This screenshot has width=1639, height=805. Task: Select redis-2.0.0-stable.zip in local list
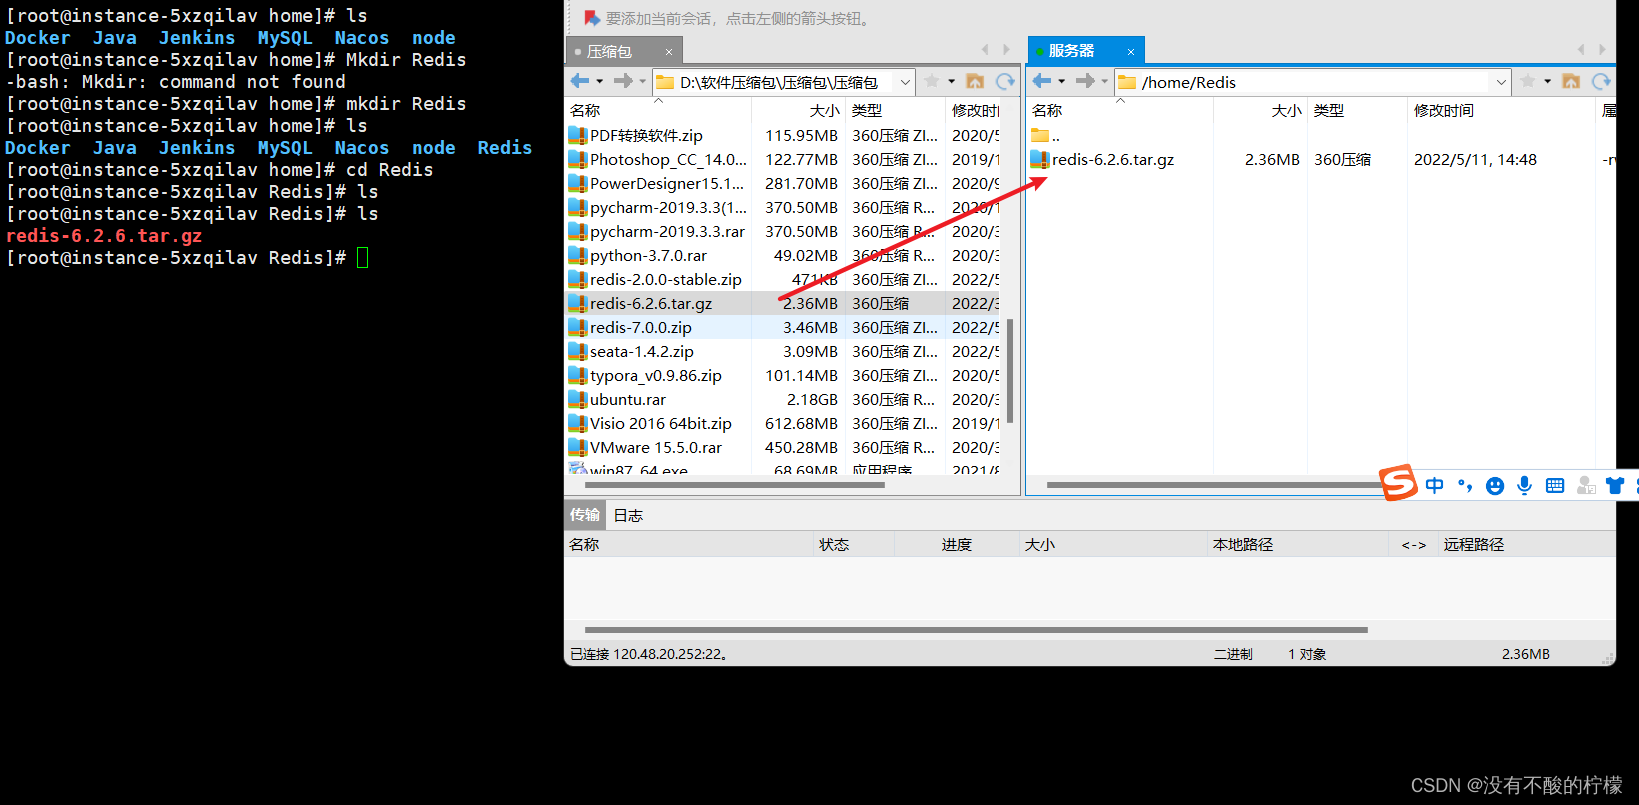666,279
